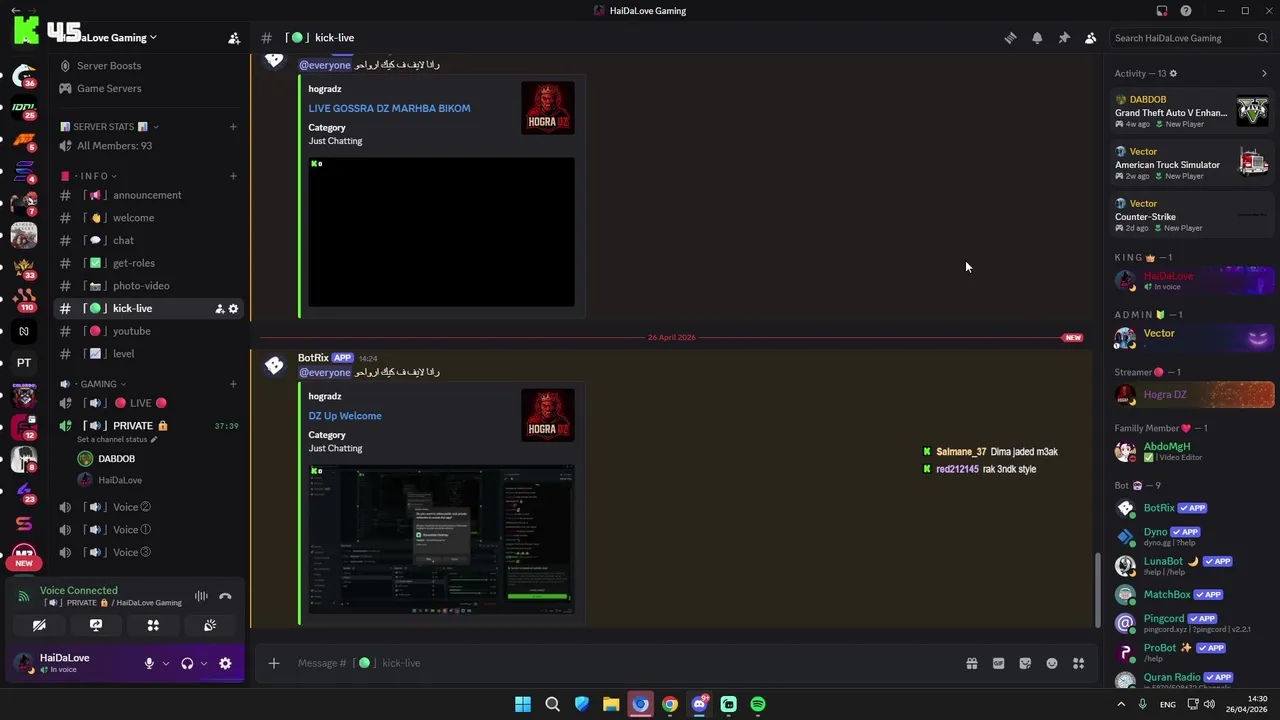The image size is (1280, 720).
Task: Open the soundboard button
Action: pyautogui.click(x=210, y=626)
